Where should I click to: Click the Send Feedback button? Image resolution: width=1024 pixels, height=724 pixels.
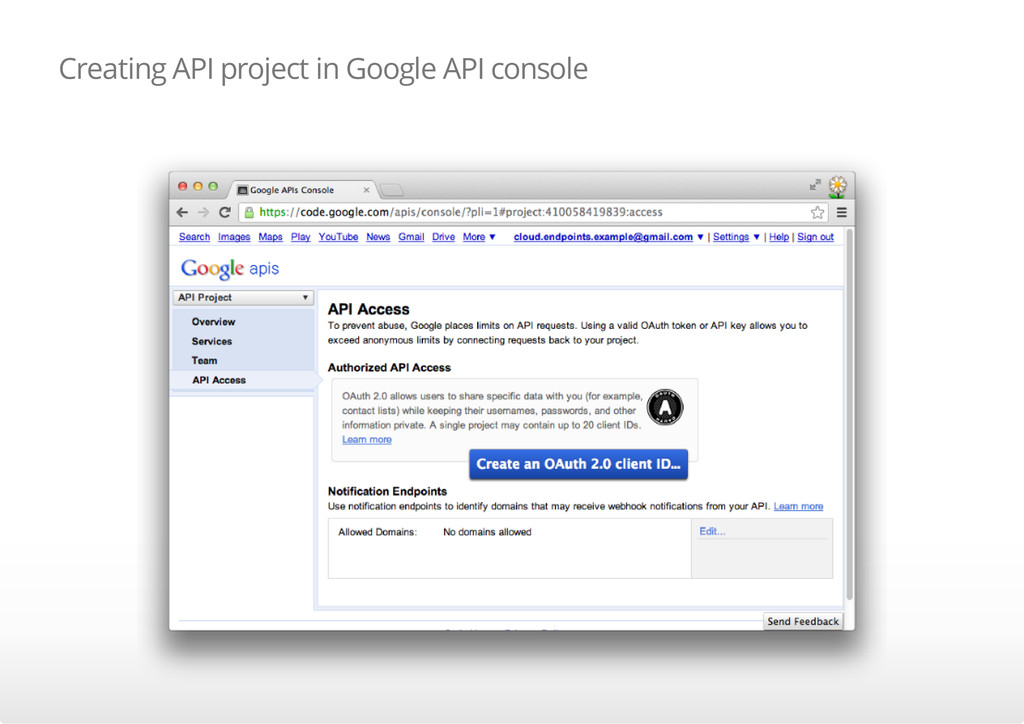click(x=803, y=622)
